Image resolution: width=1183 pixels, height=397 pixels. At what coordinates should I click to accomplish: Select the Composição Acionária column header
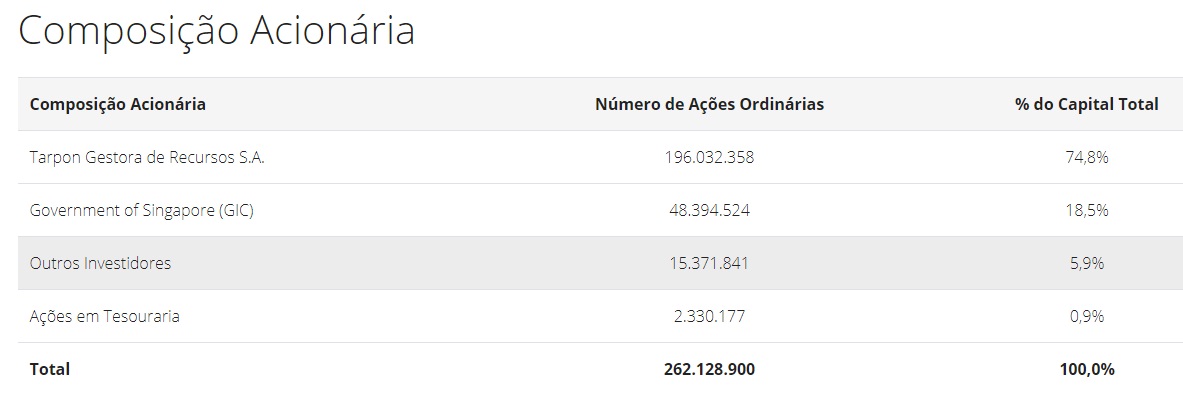pos(118,104)
